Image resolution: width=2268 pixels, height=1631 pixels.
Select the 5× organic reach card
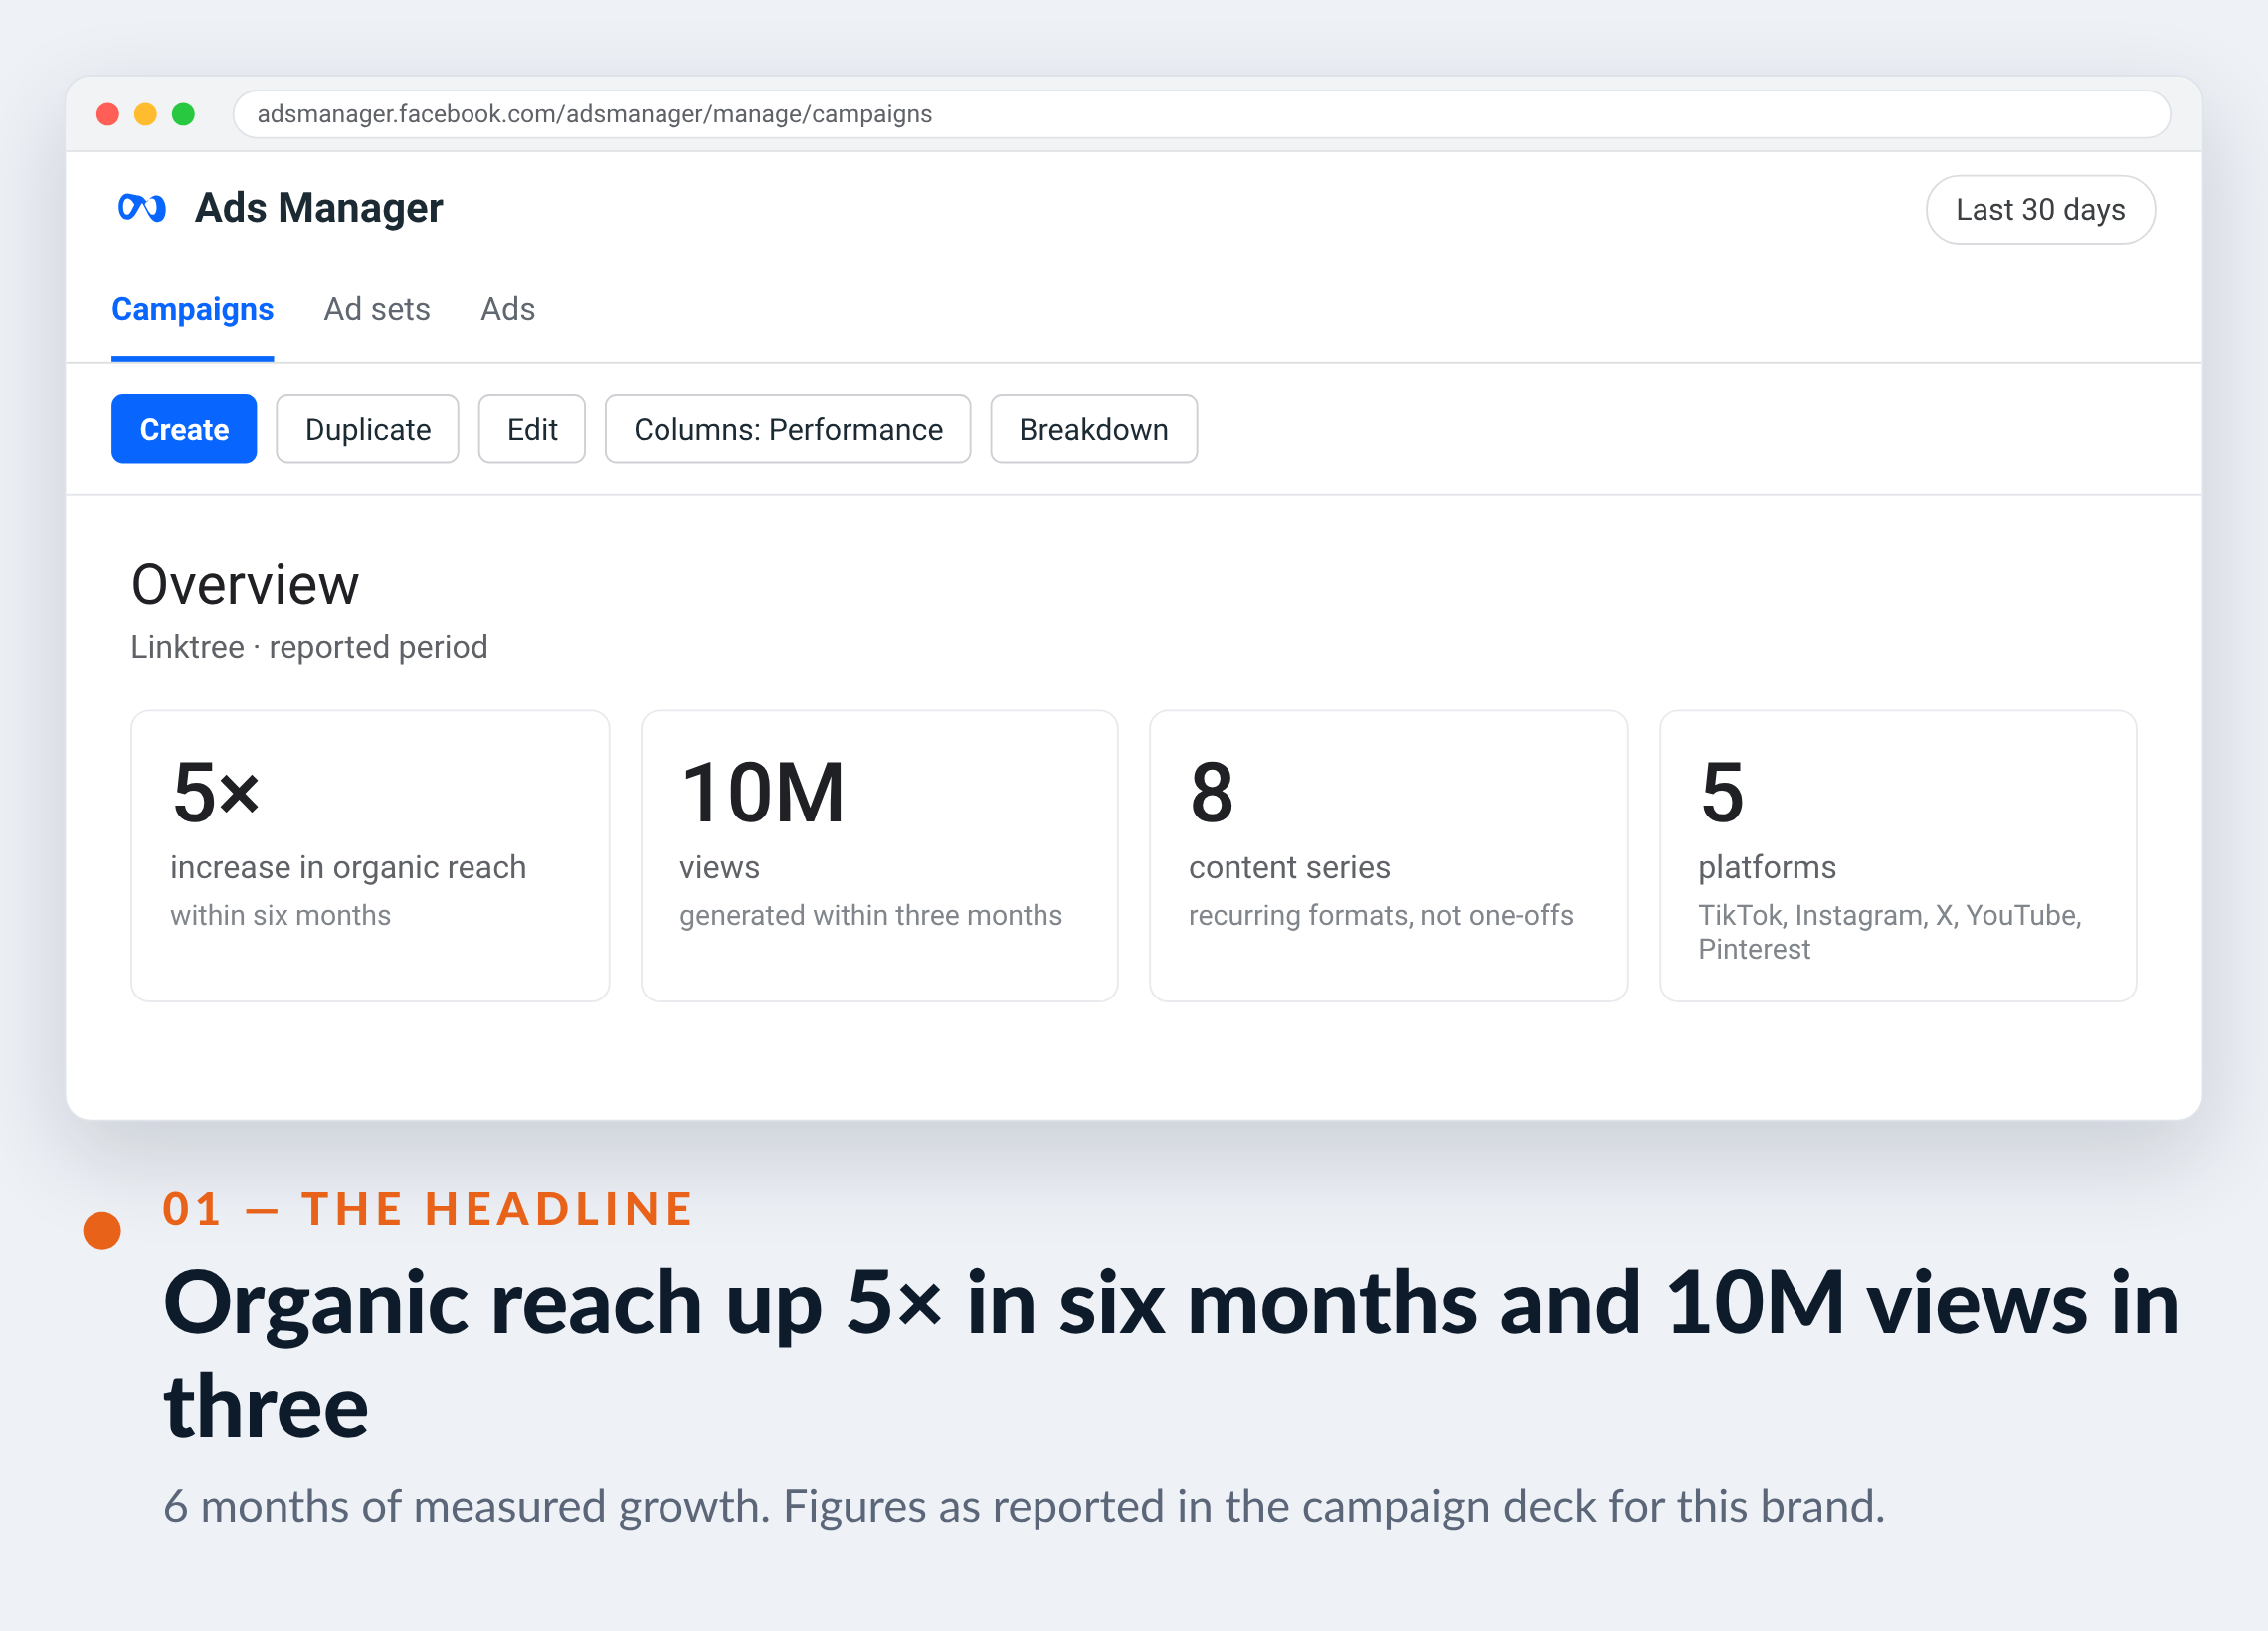coord(370,856)
